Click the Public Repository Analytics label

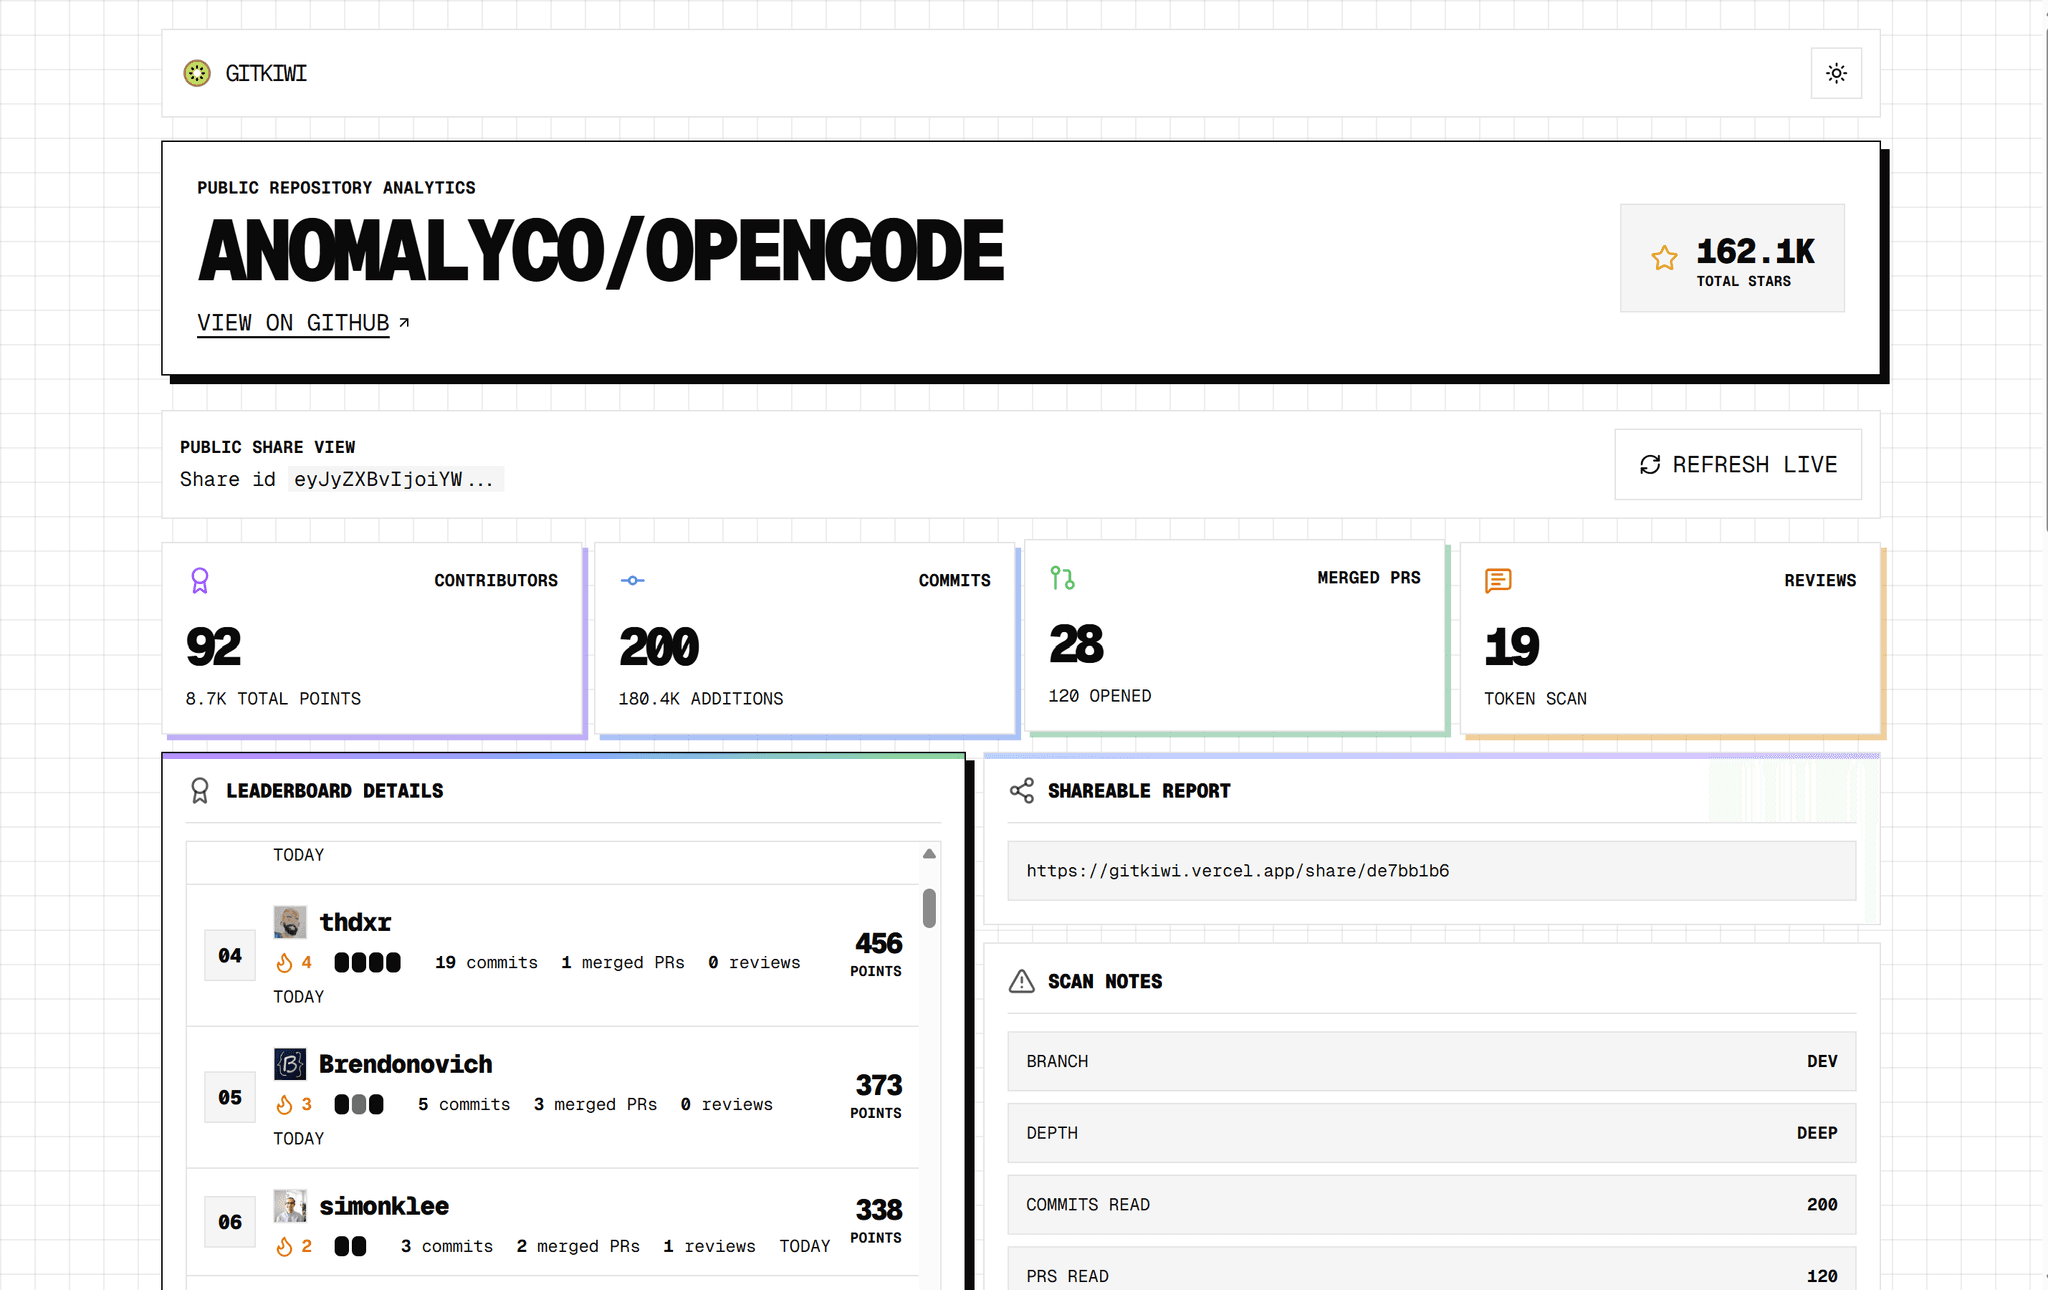[336, 188]
